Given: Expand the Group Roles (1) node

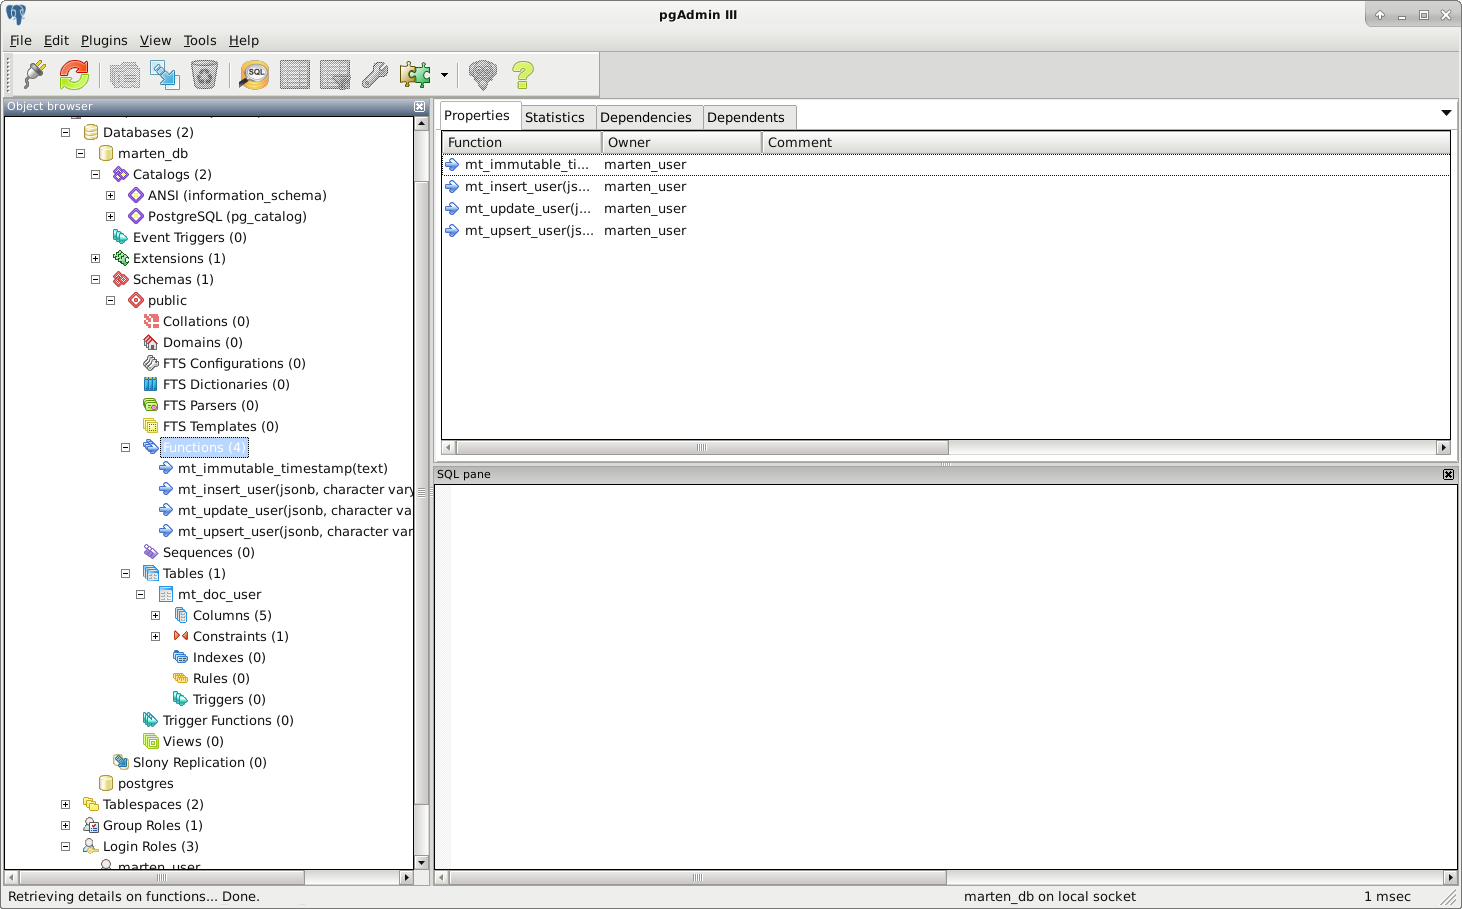Looking at the screenshot, I should point(66,825).
